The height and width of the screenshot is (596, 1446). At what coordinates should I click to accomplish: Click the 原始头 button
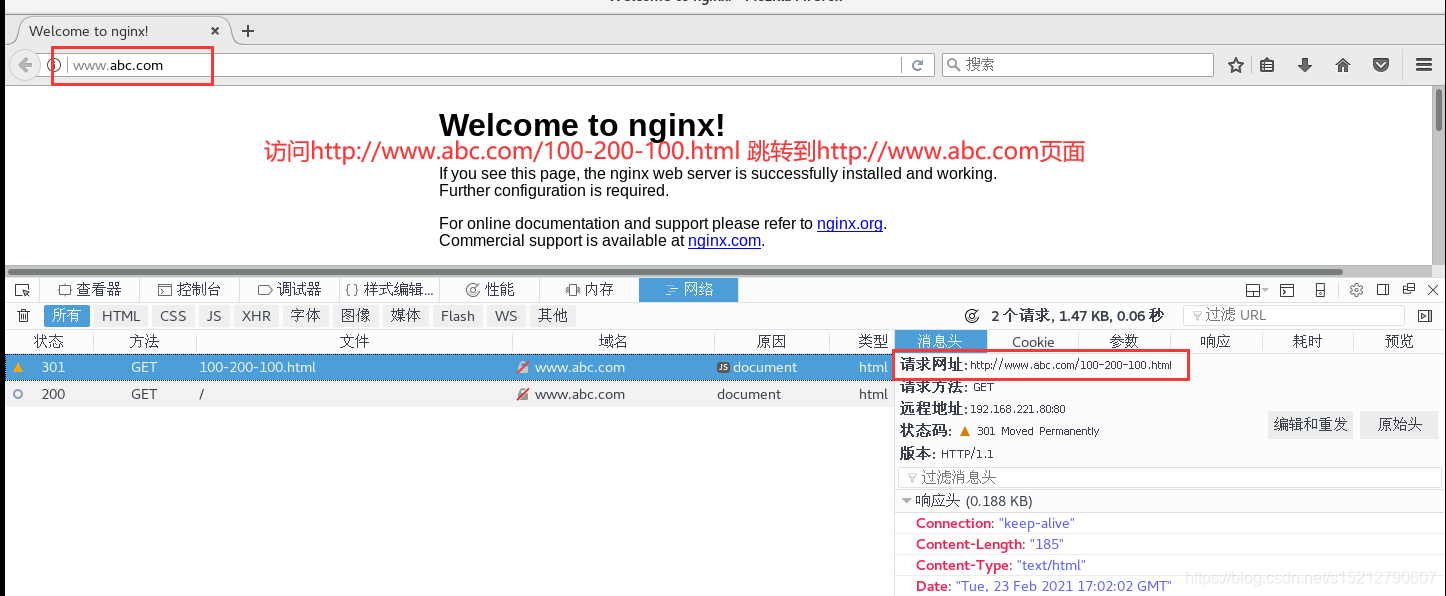click(x=1399, y=424)
